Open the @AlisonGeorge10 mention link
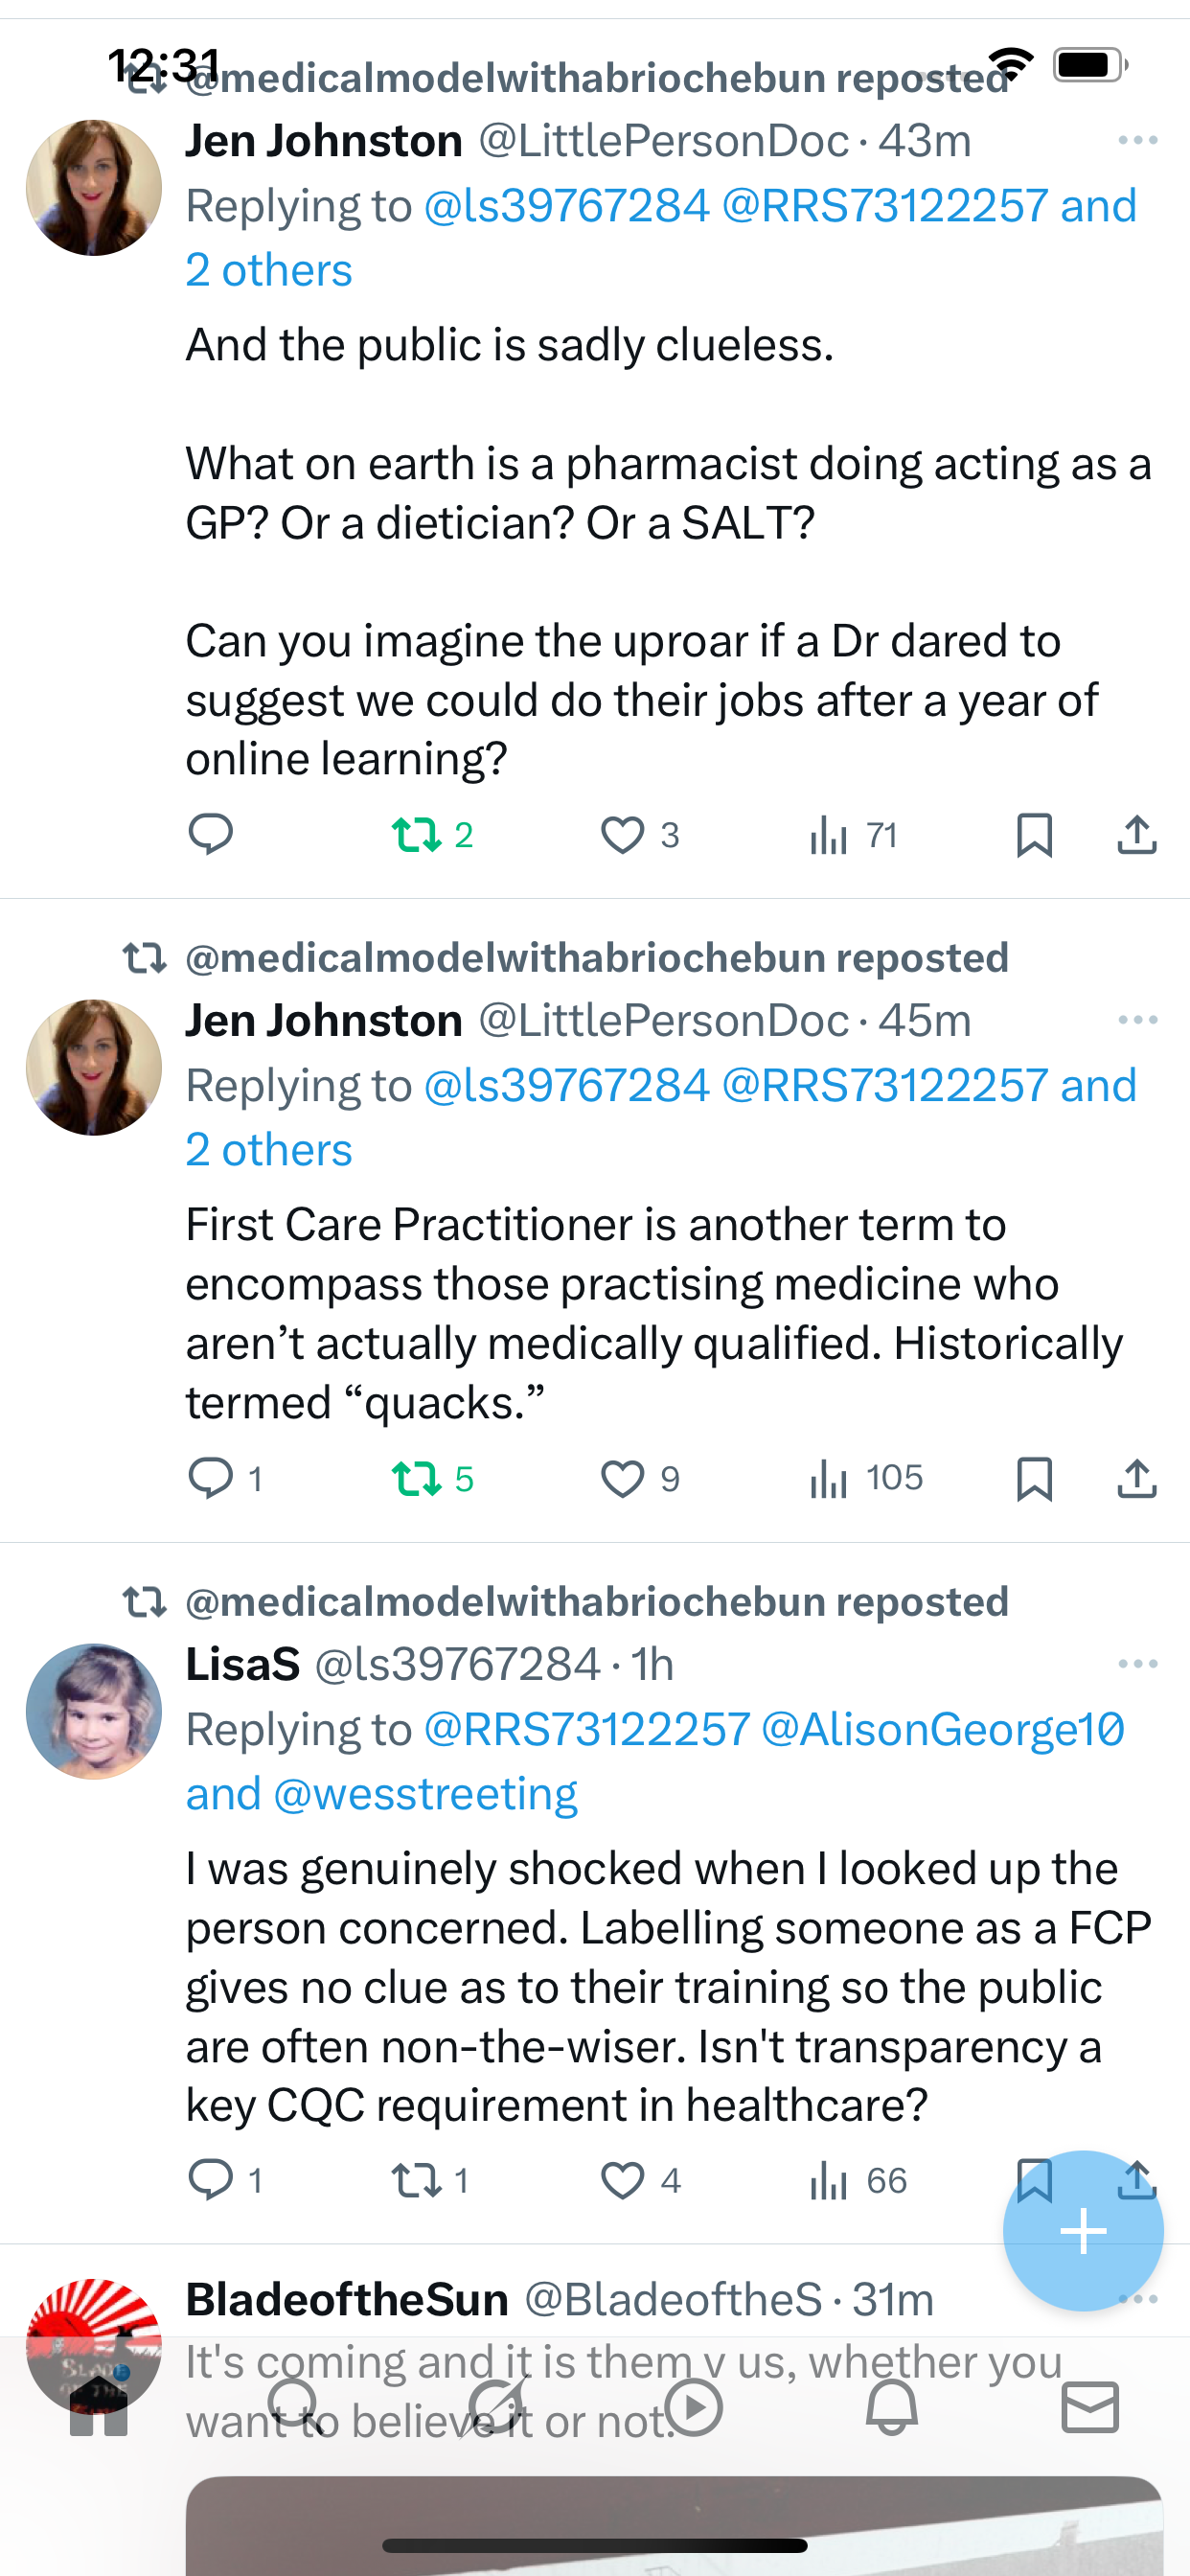The height and width of the screenshot is (2576, 1190). [x=942, y=1730]
